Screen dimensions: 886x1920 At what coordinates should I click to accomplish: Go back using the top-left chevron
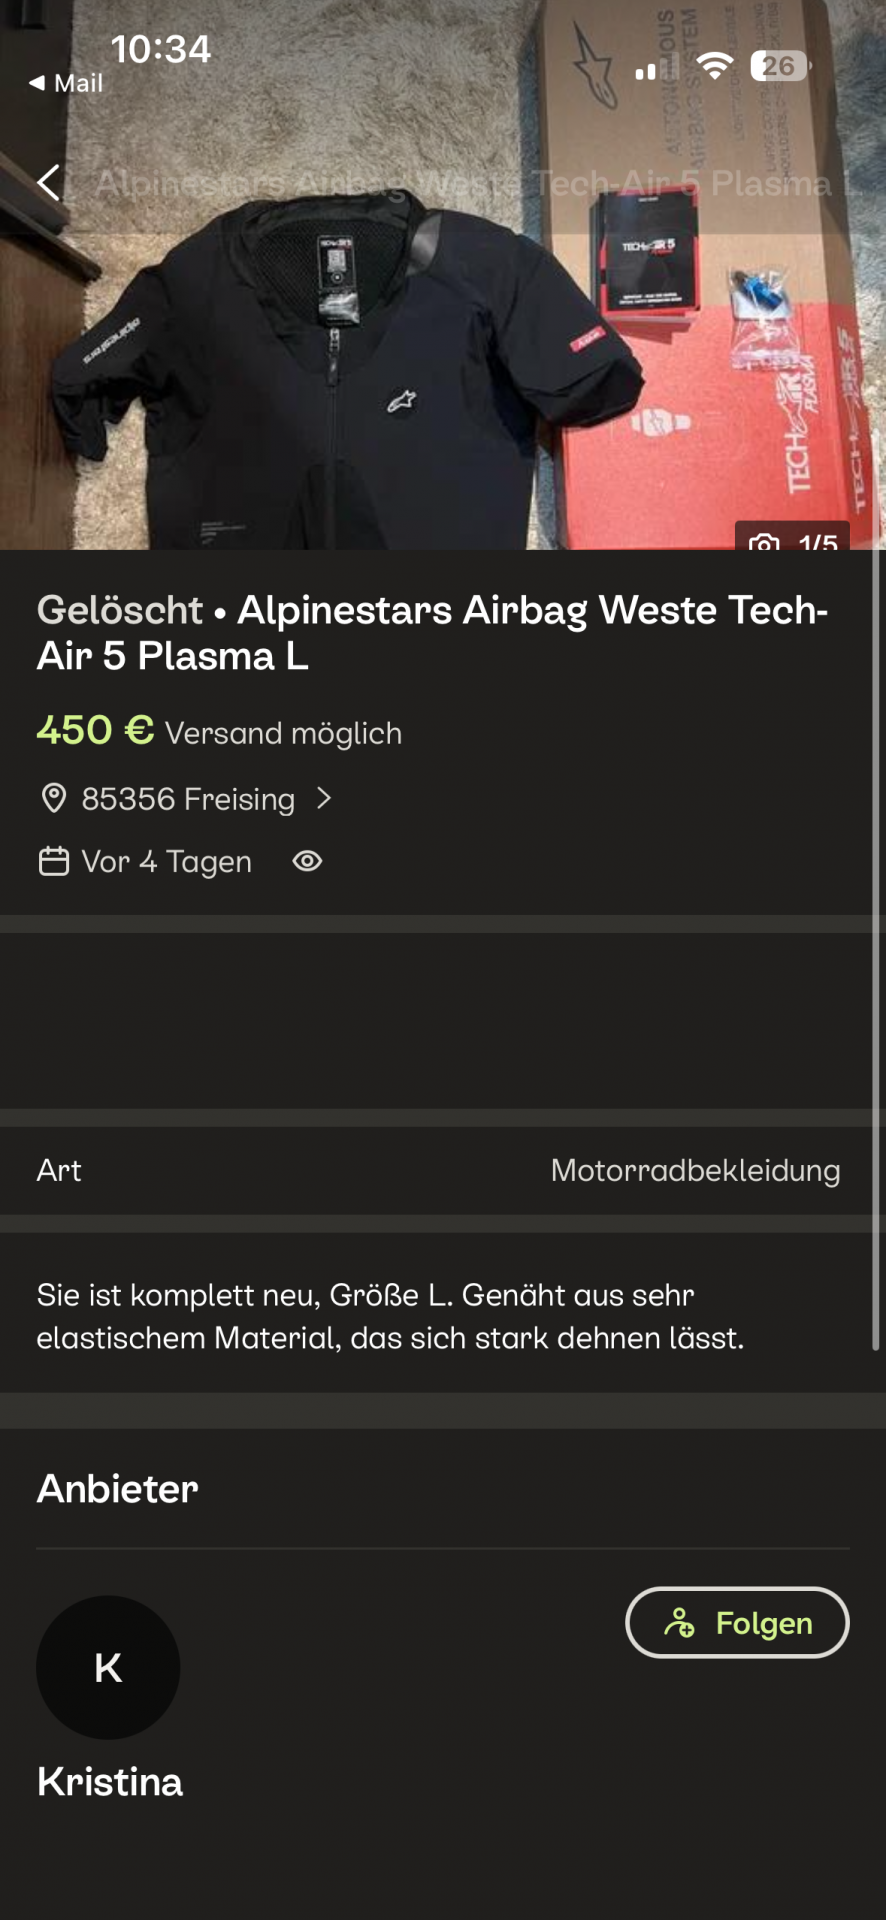point(48,183)
